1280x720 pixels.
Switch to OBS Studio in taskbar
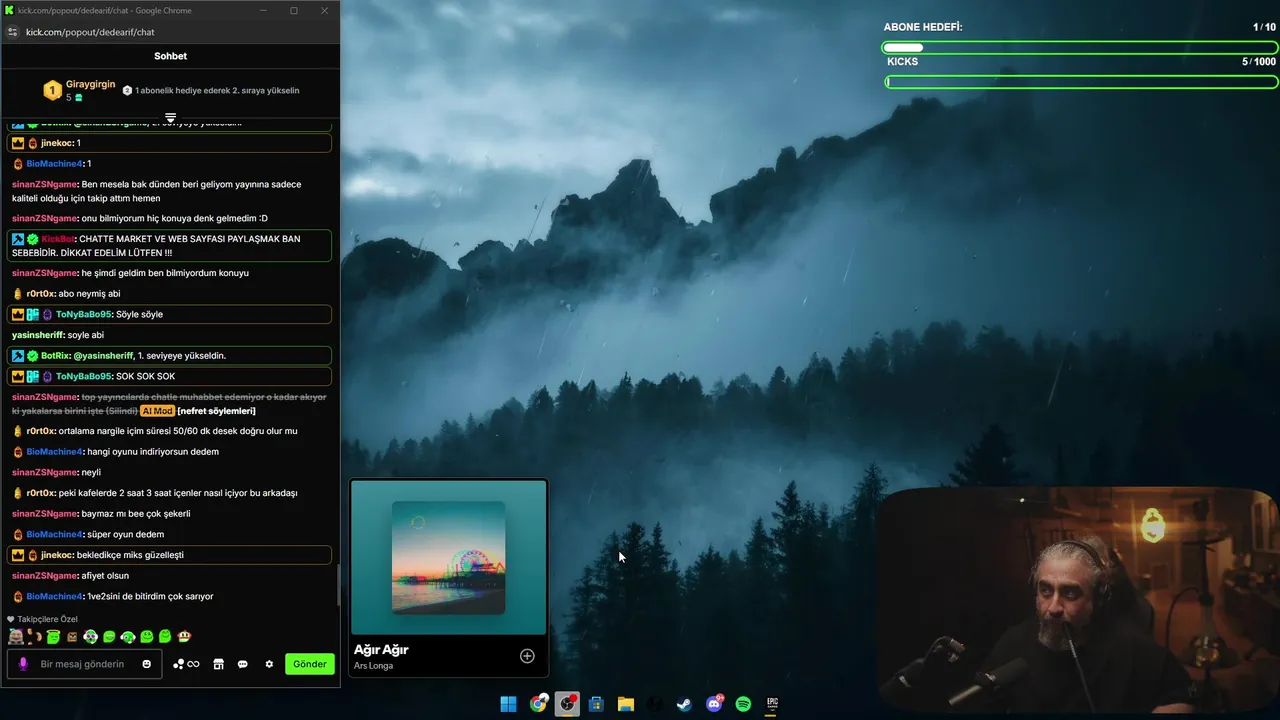click(x=567, y=704)
